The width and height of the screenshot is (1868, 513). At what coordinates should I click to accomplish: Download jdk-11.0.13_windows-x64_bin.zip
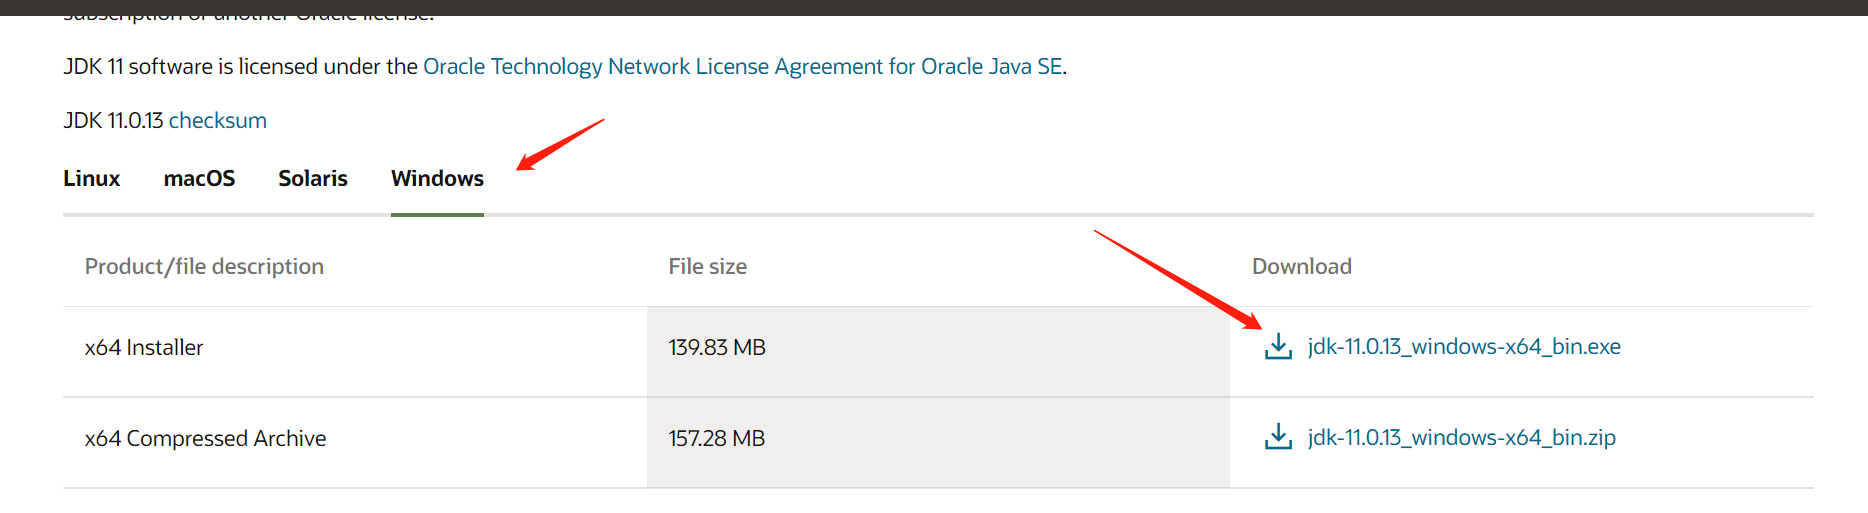tap(1461, 438)
